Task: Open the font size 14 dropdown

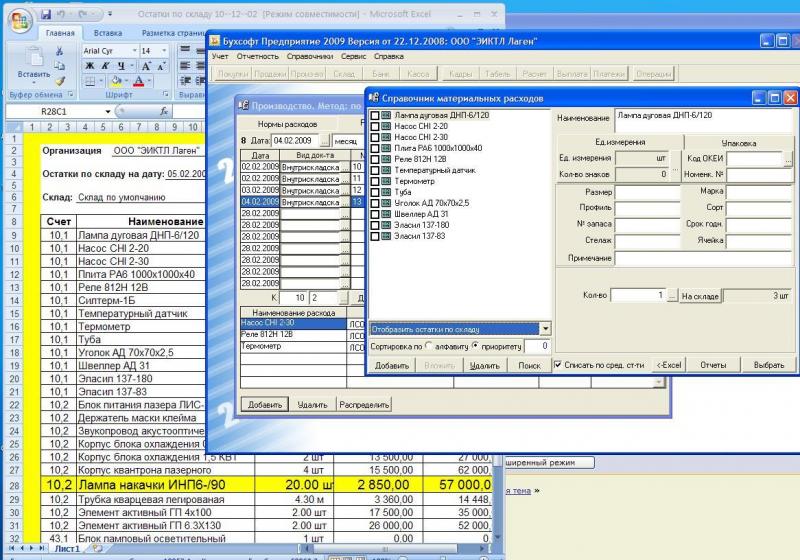Action: coord(163,50)
